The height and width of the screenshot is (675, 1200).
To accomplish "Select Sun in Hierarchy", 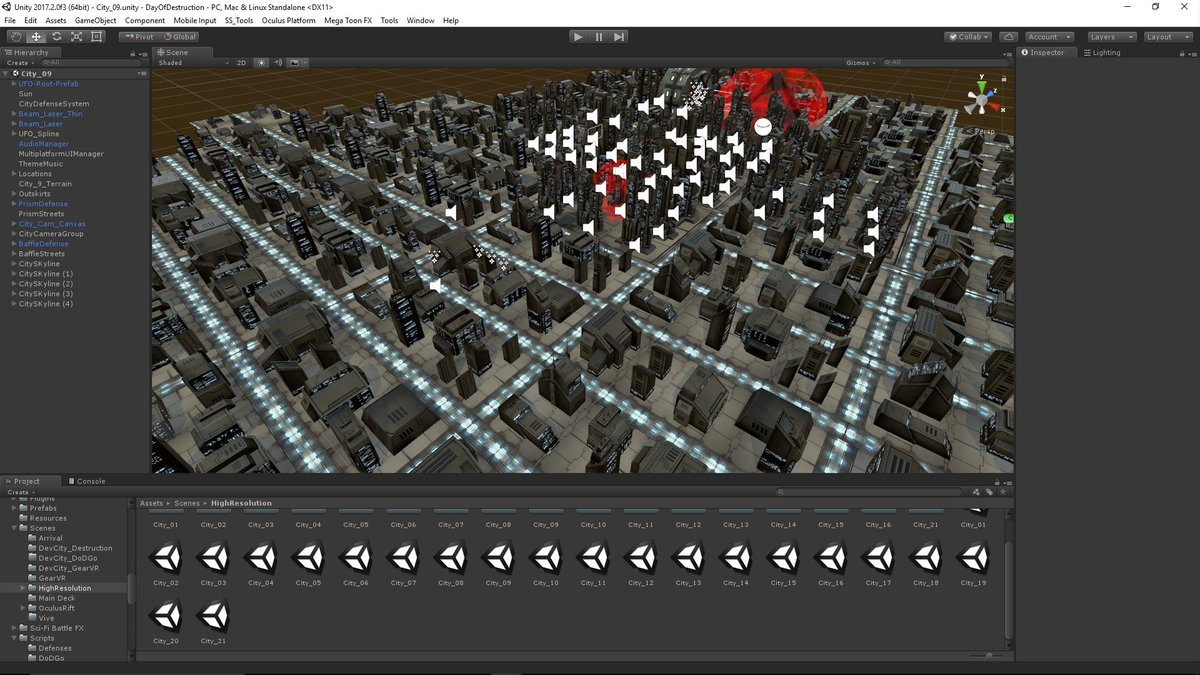I will coord(25,94).
